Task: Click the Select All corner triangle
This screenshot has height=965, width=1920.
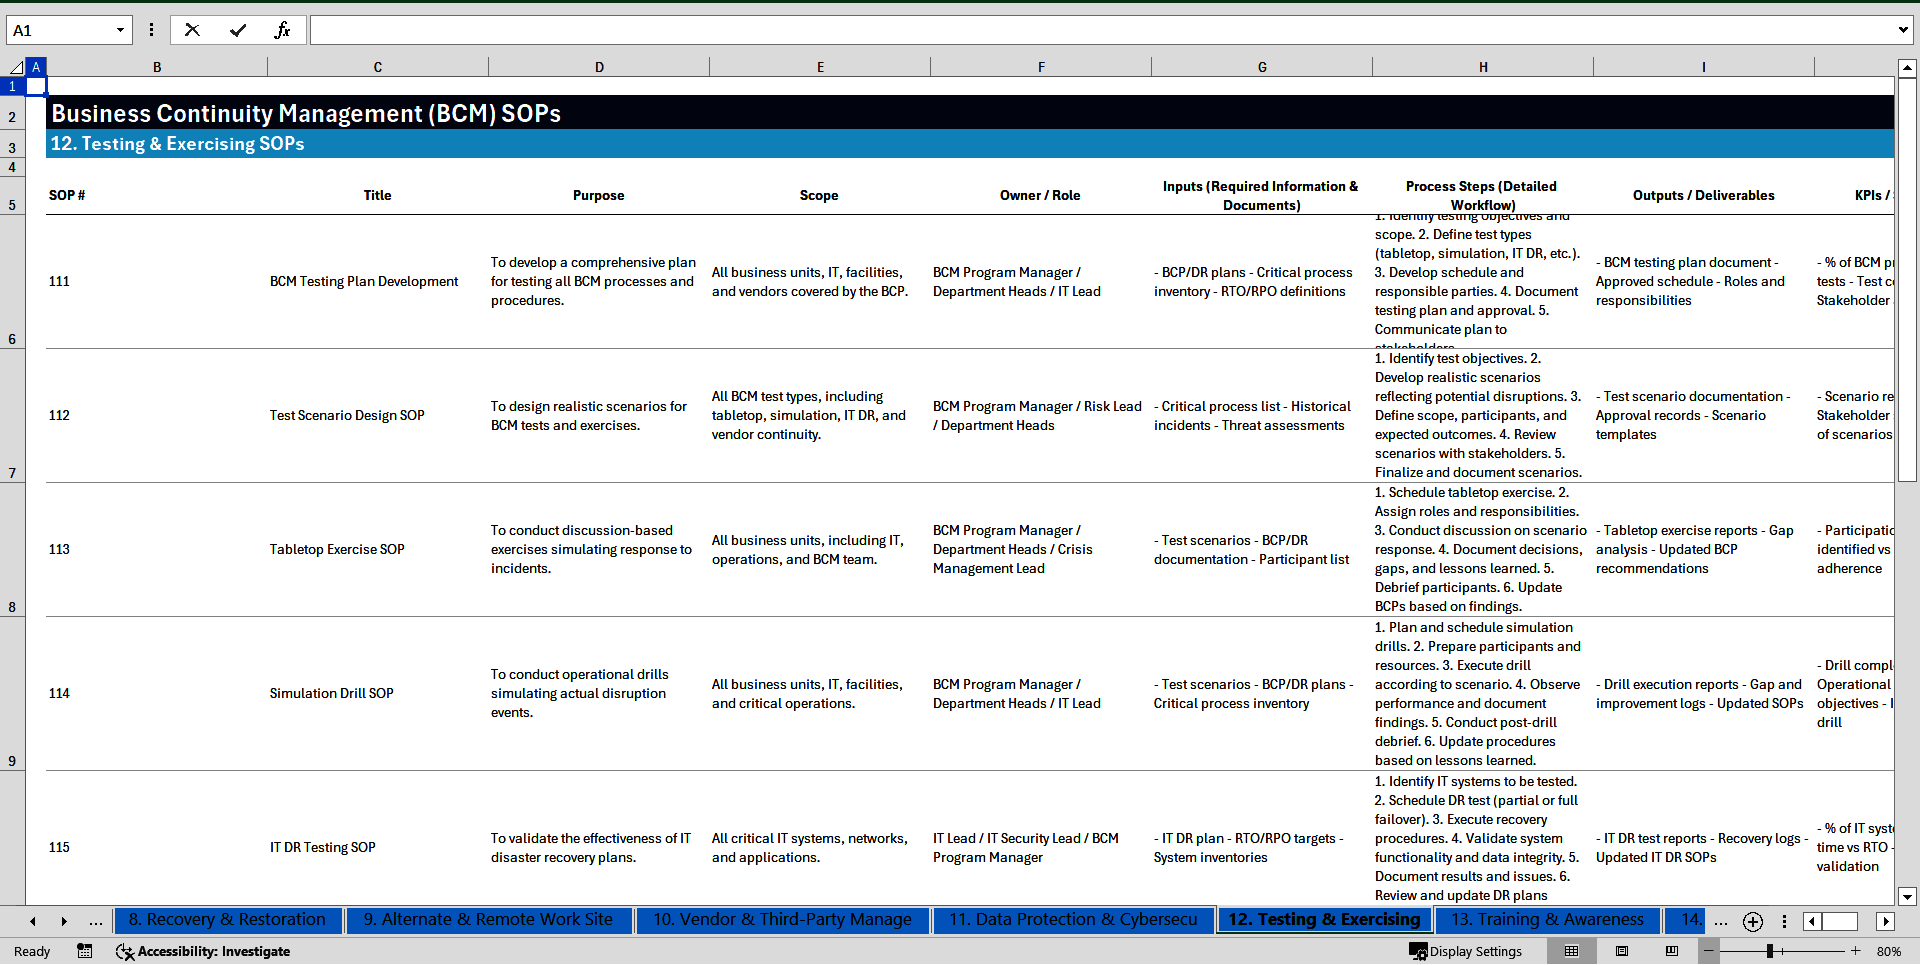Action: [16, 67]
